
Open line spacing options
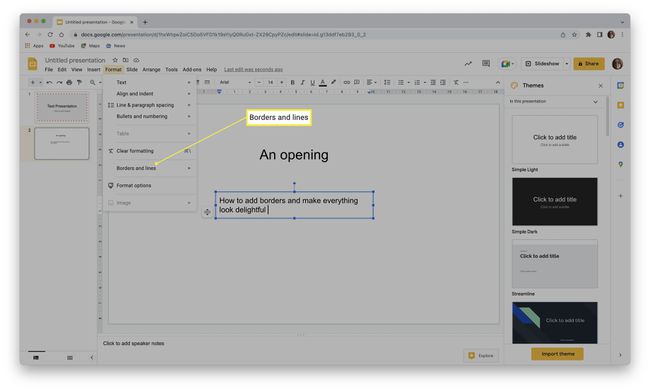point(387,83)
